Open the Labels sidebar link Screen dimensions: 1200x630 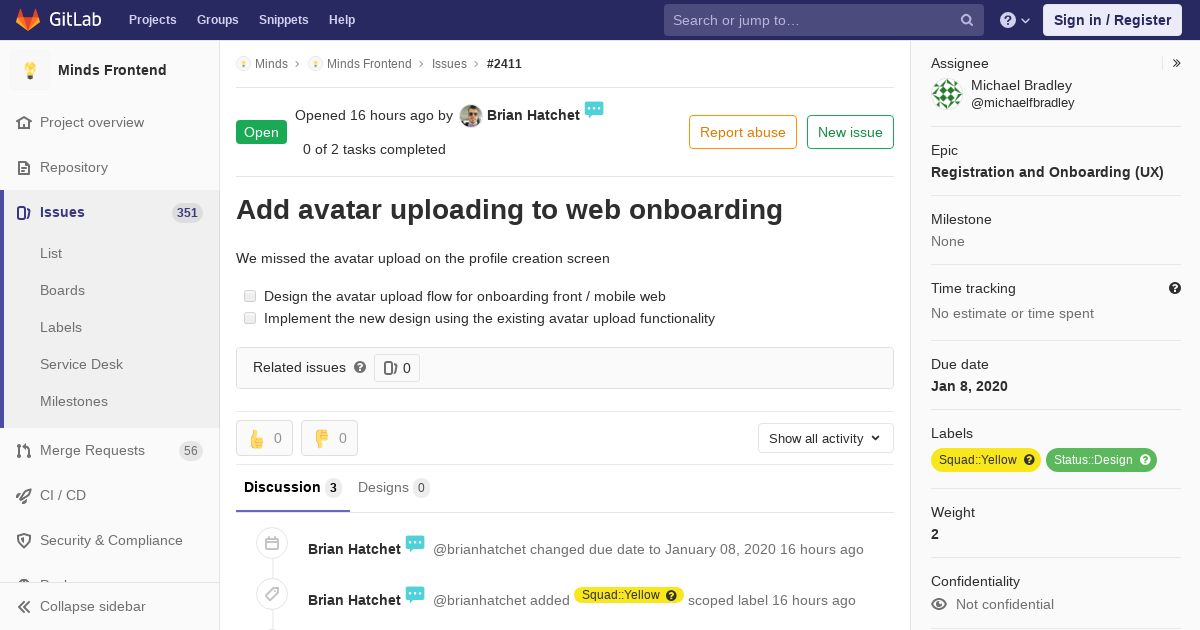pyautogui.click(x=61, y=327)
